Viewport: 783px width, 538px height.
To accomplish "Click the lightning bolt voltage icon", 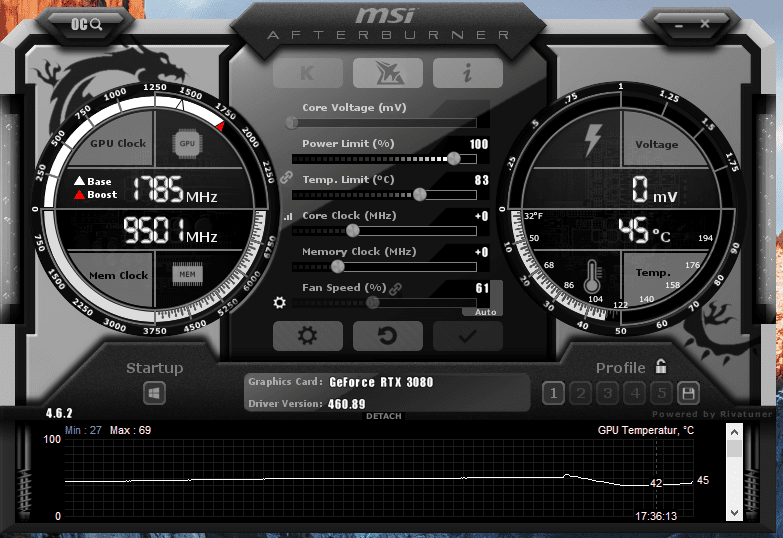I will click(593, 140).
